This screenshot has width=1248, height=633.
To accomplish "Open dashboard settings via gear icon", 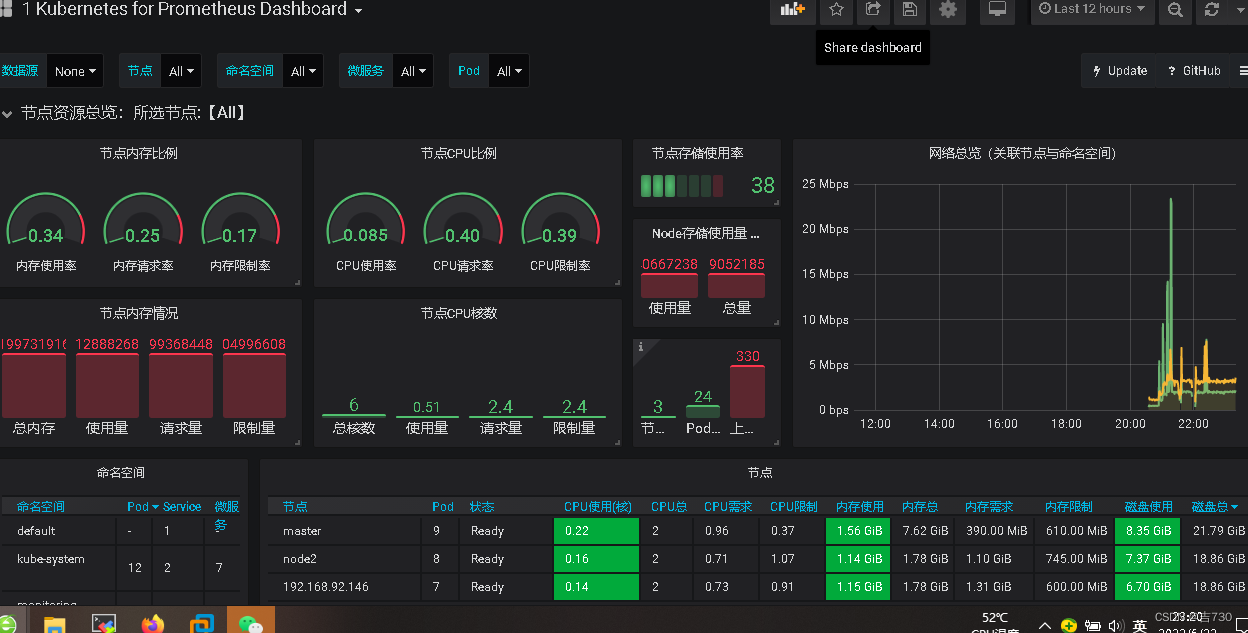I will pyautogui.click(x=947, y=12).
